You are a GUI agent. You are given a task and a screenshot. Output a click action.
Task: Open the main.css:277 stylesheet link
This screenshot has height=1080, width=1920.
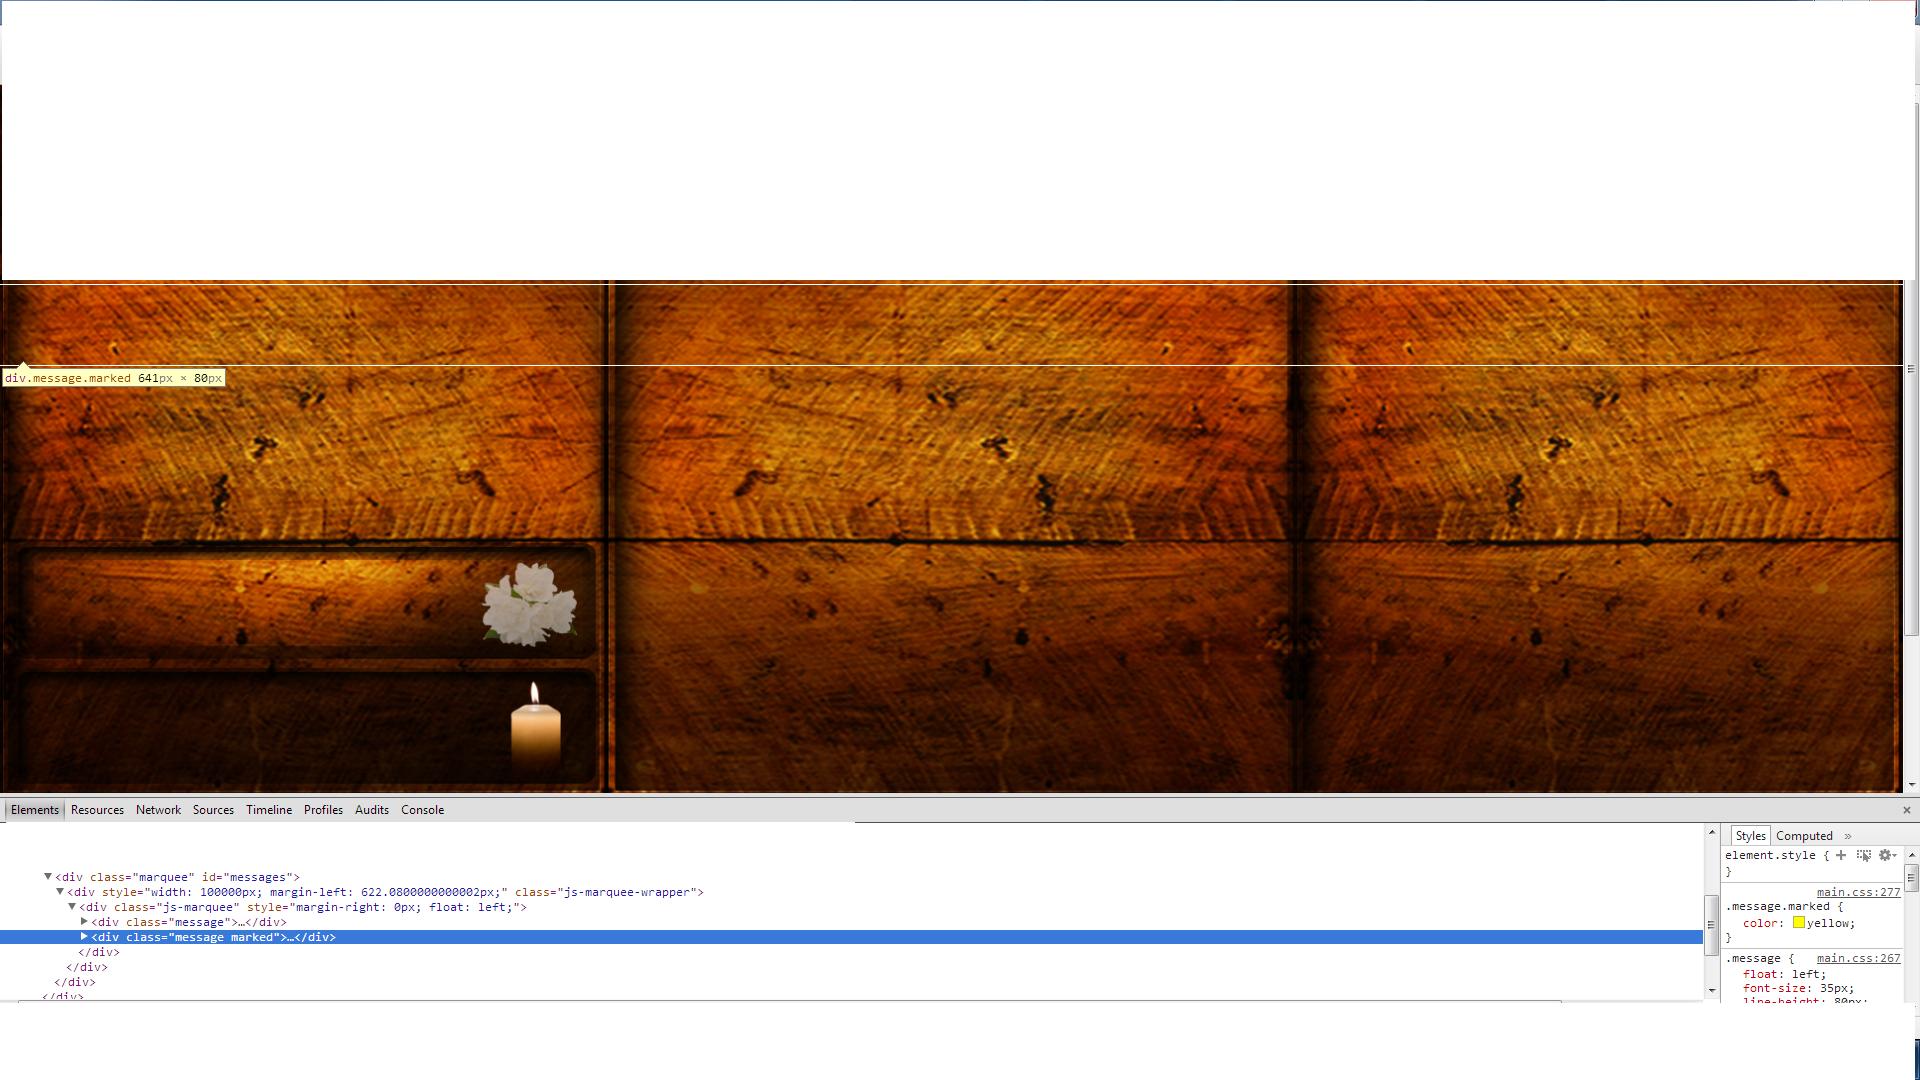pyautogui.click(x=1859, y=892)
